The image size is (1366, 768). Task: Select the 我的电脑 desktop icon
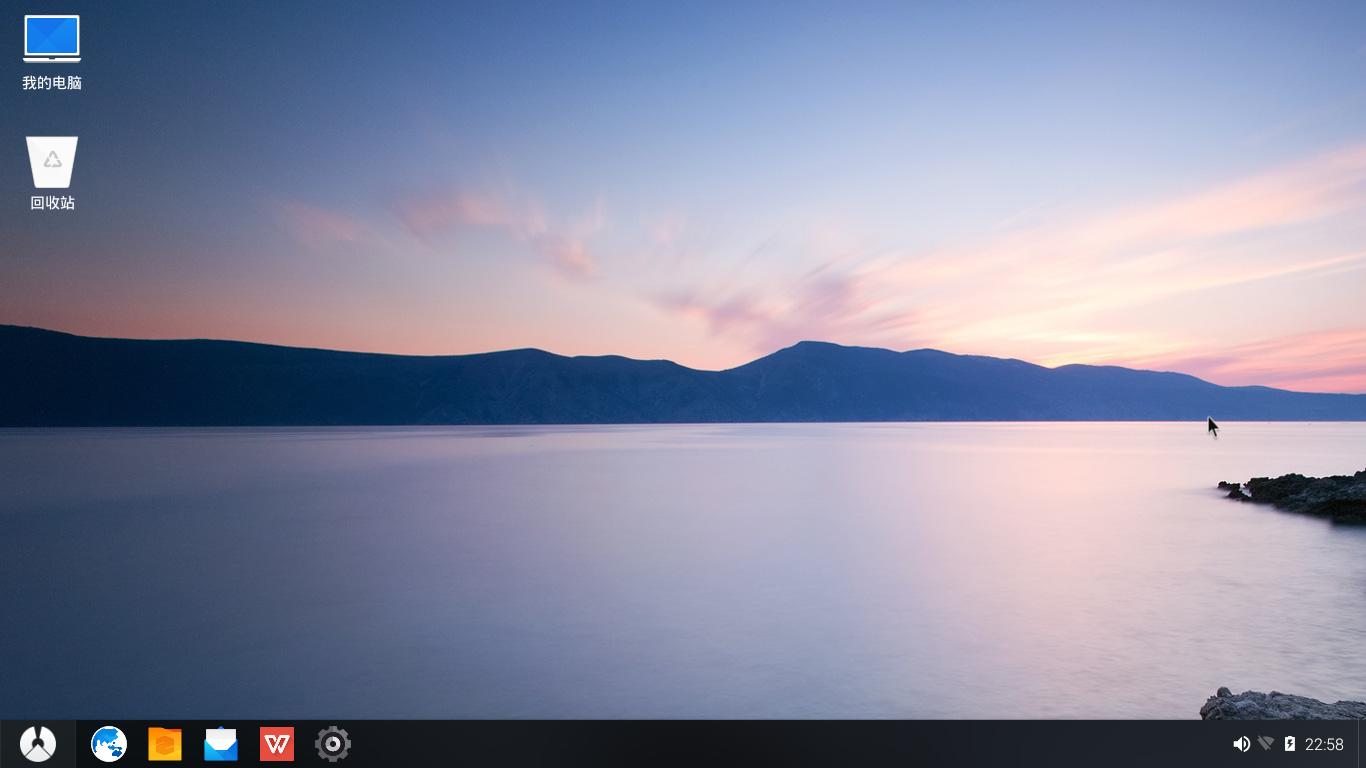[x=52, y=39]
